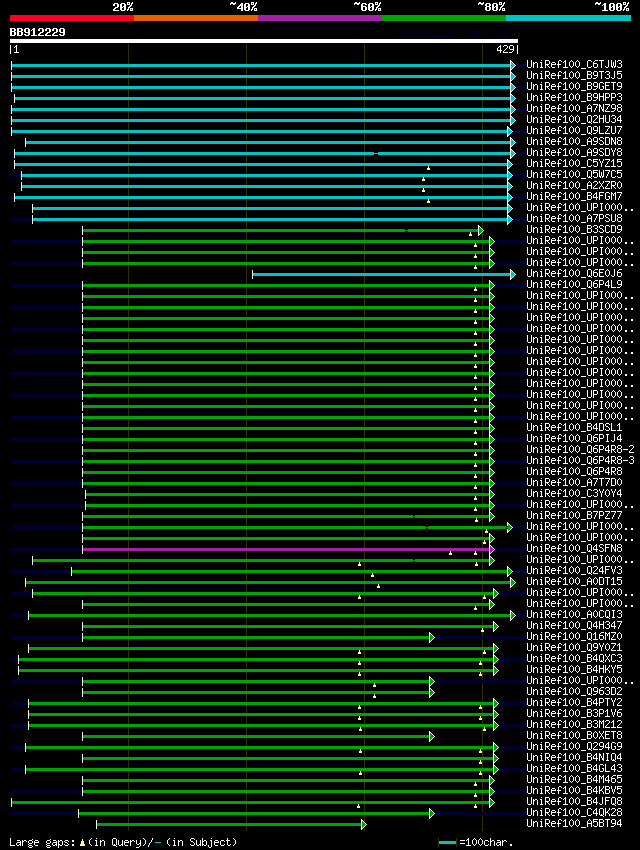Click the UniRef100_A7NZ98 label
The width and height of the screenshot is (640, 850).
click(574, 108)
